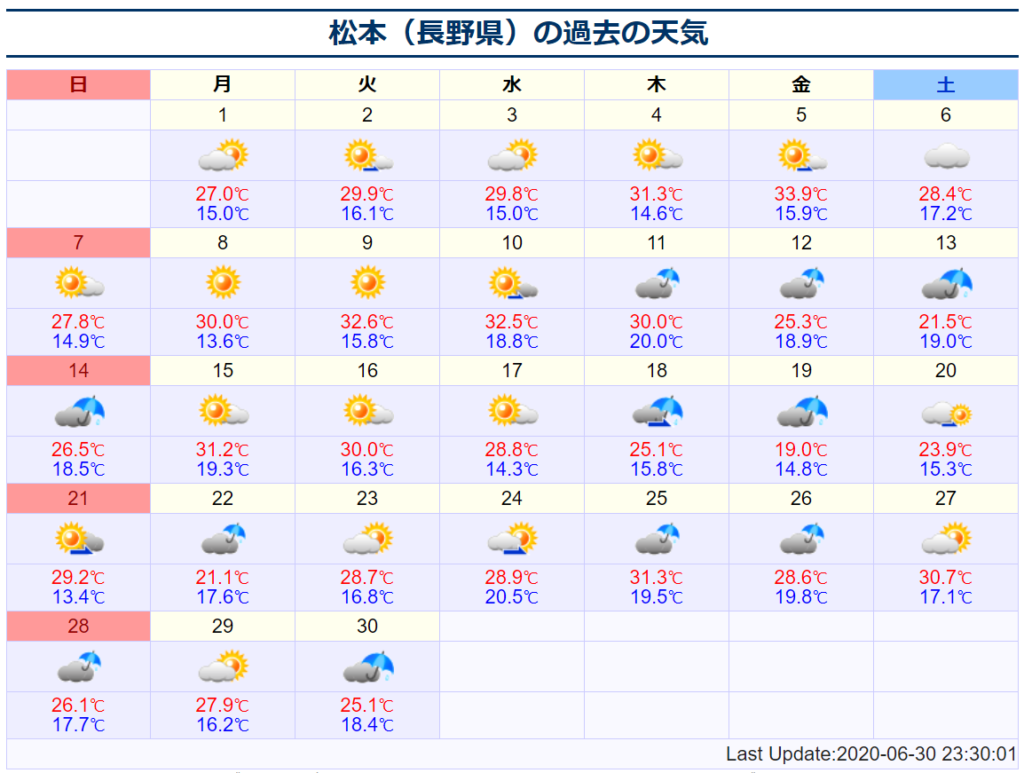Click the Last Update timestamp text

tap(870, 754)
